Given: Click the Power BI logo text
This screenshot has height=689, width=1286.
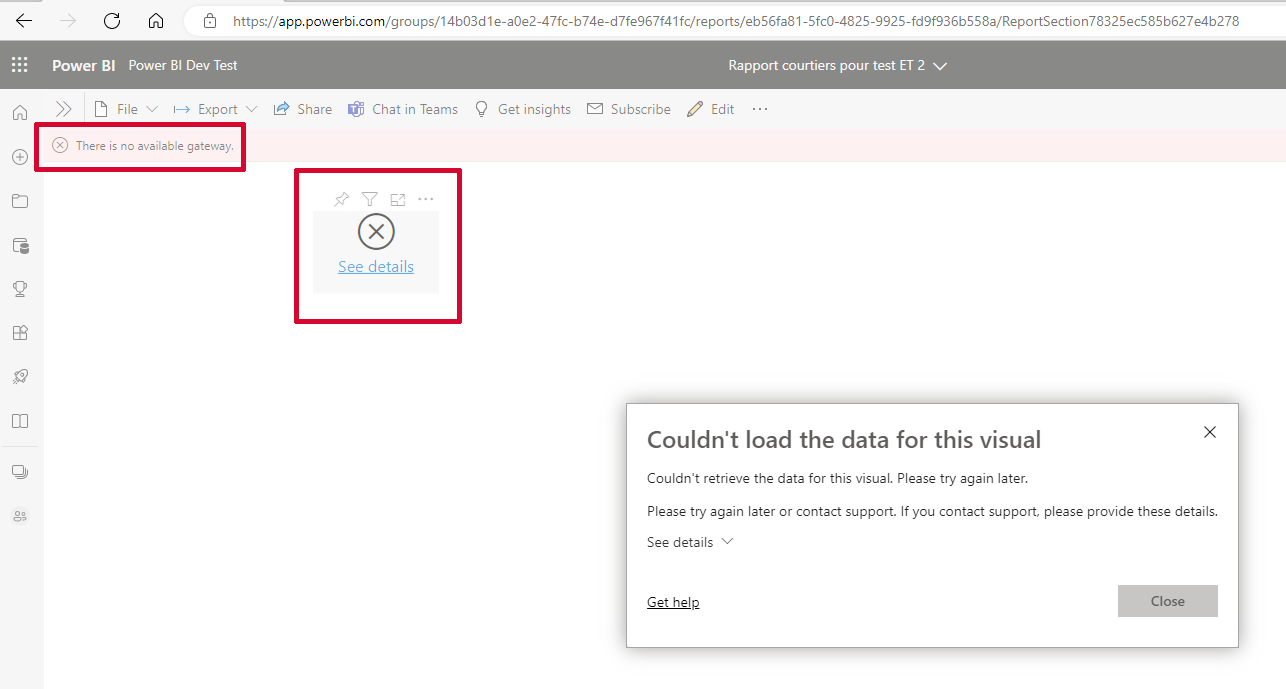Looking at the screenshot, I should tap(84, 65).
